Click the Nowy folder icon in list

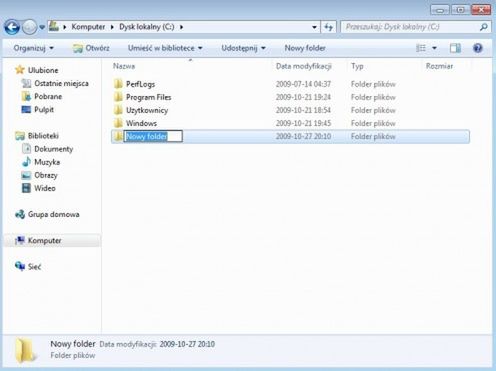(x=118, y=136)
